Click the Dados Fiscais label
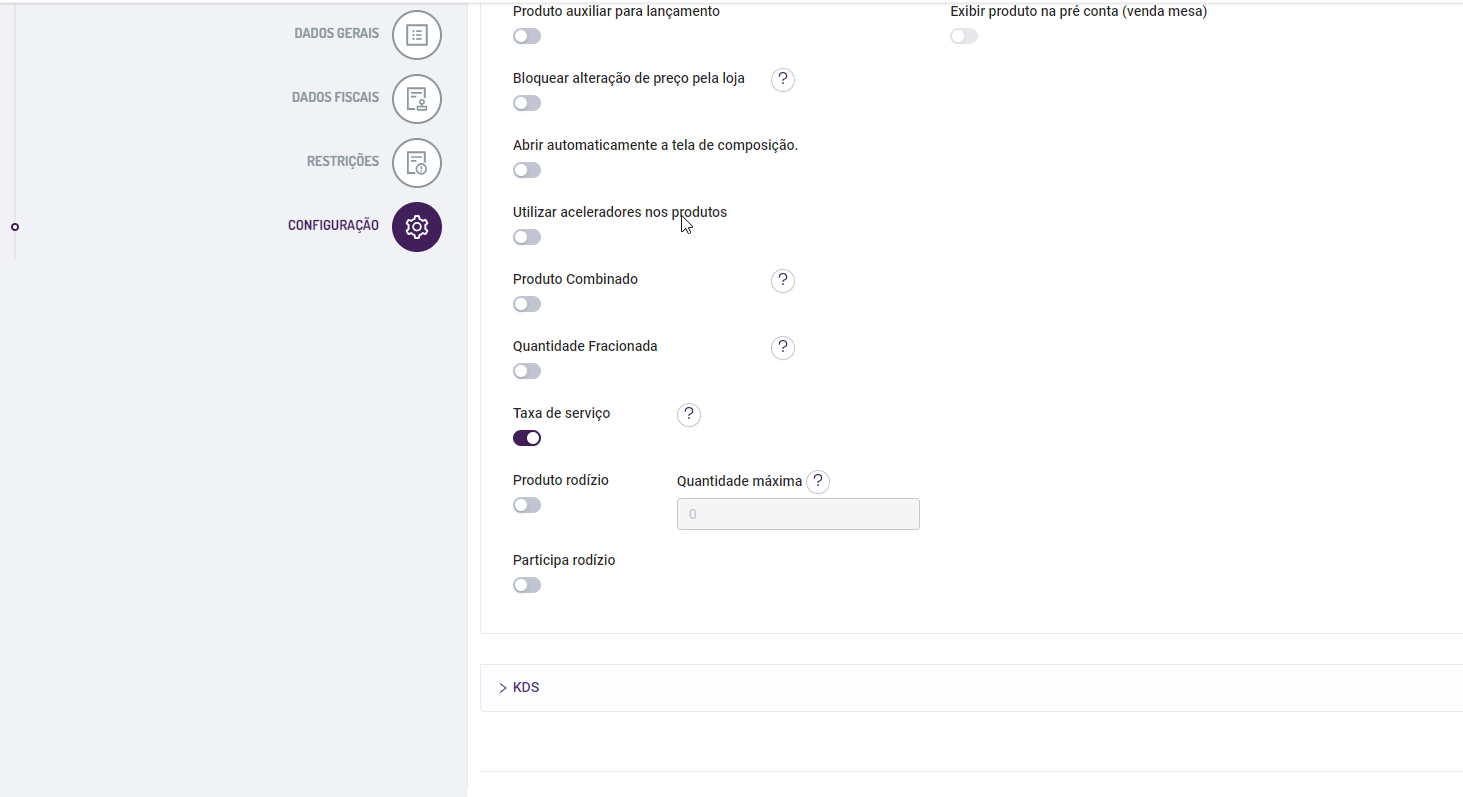 [x=335, y=98]
